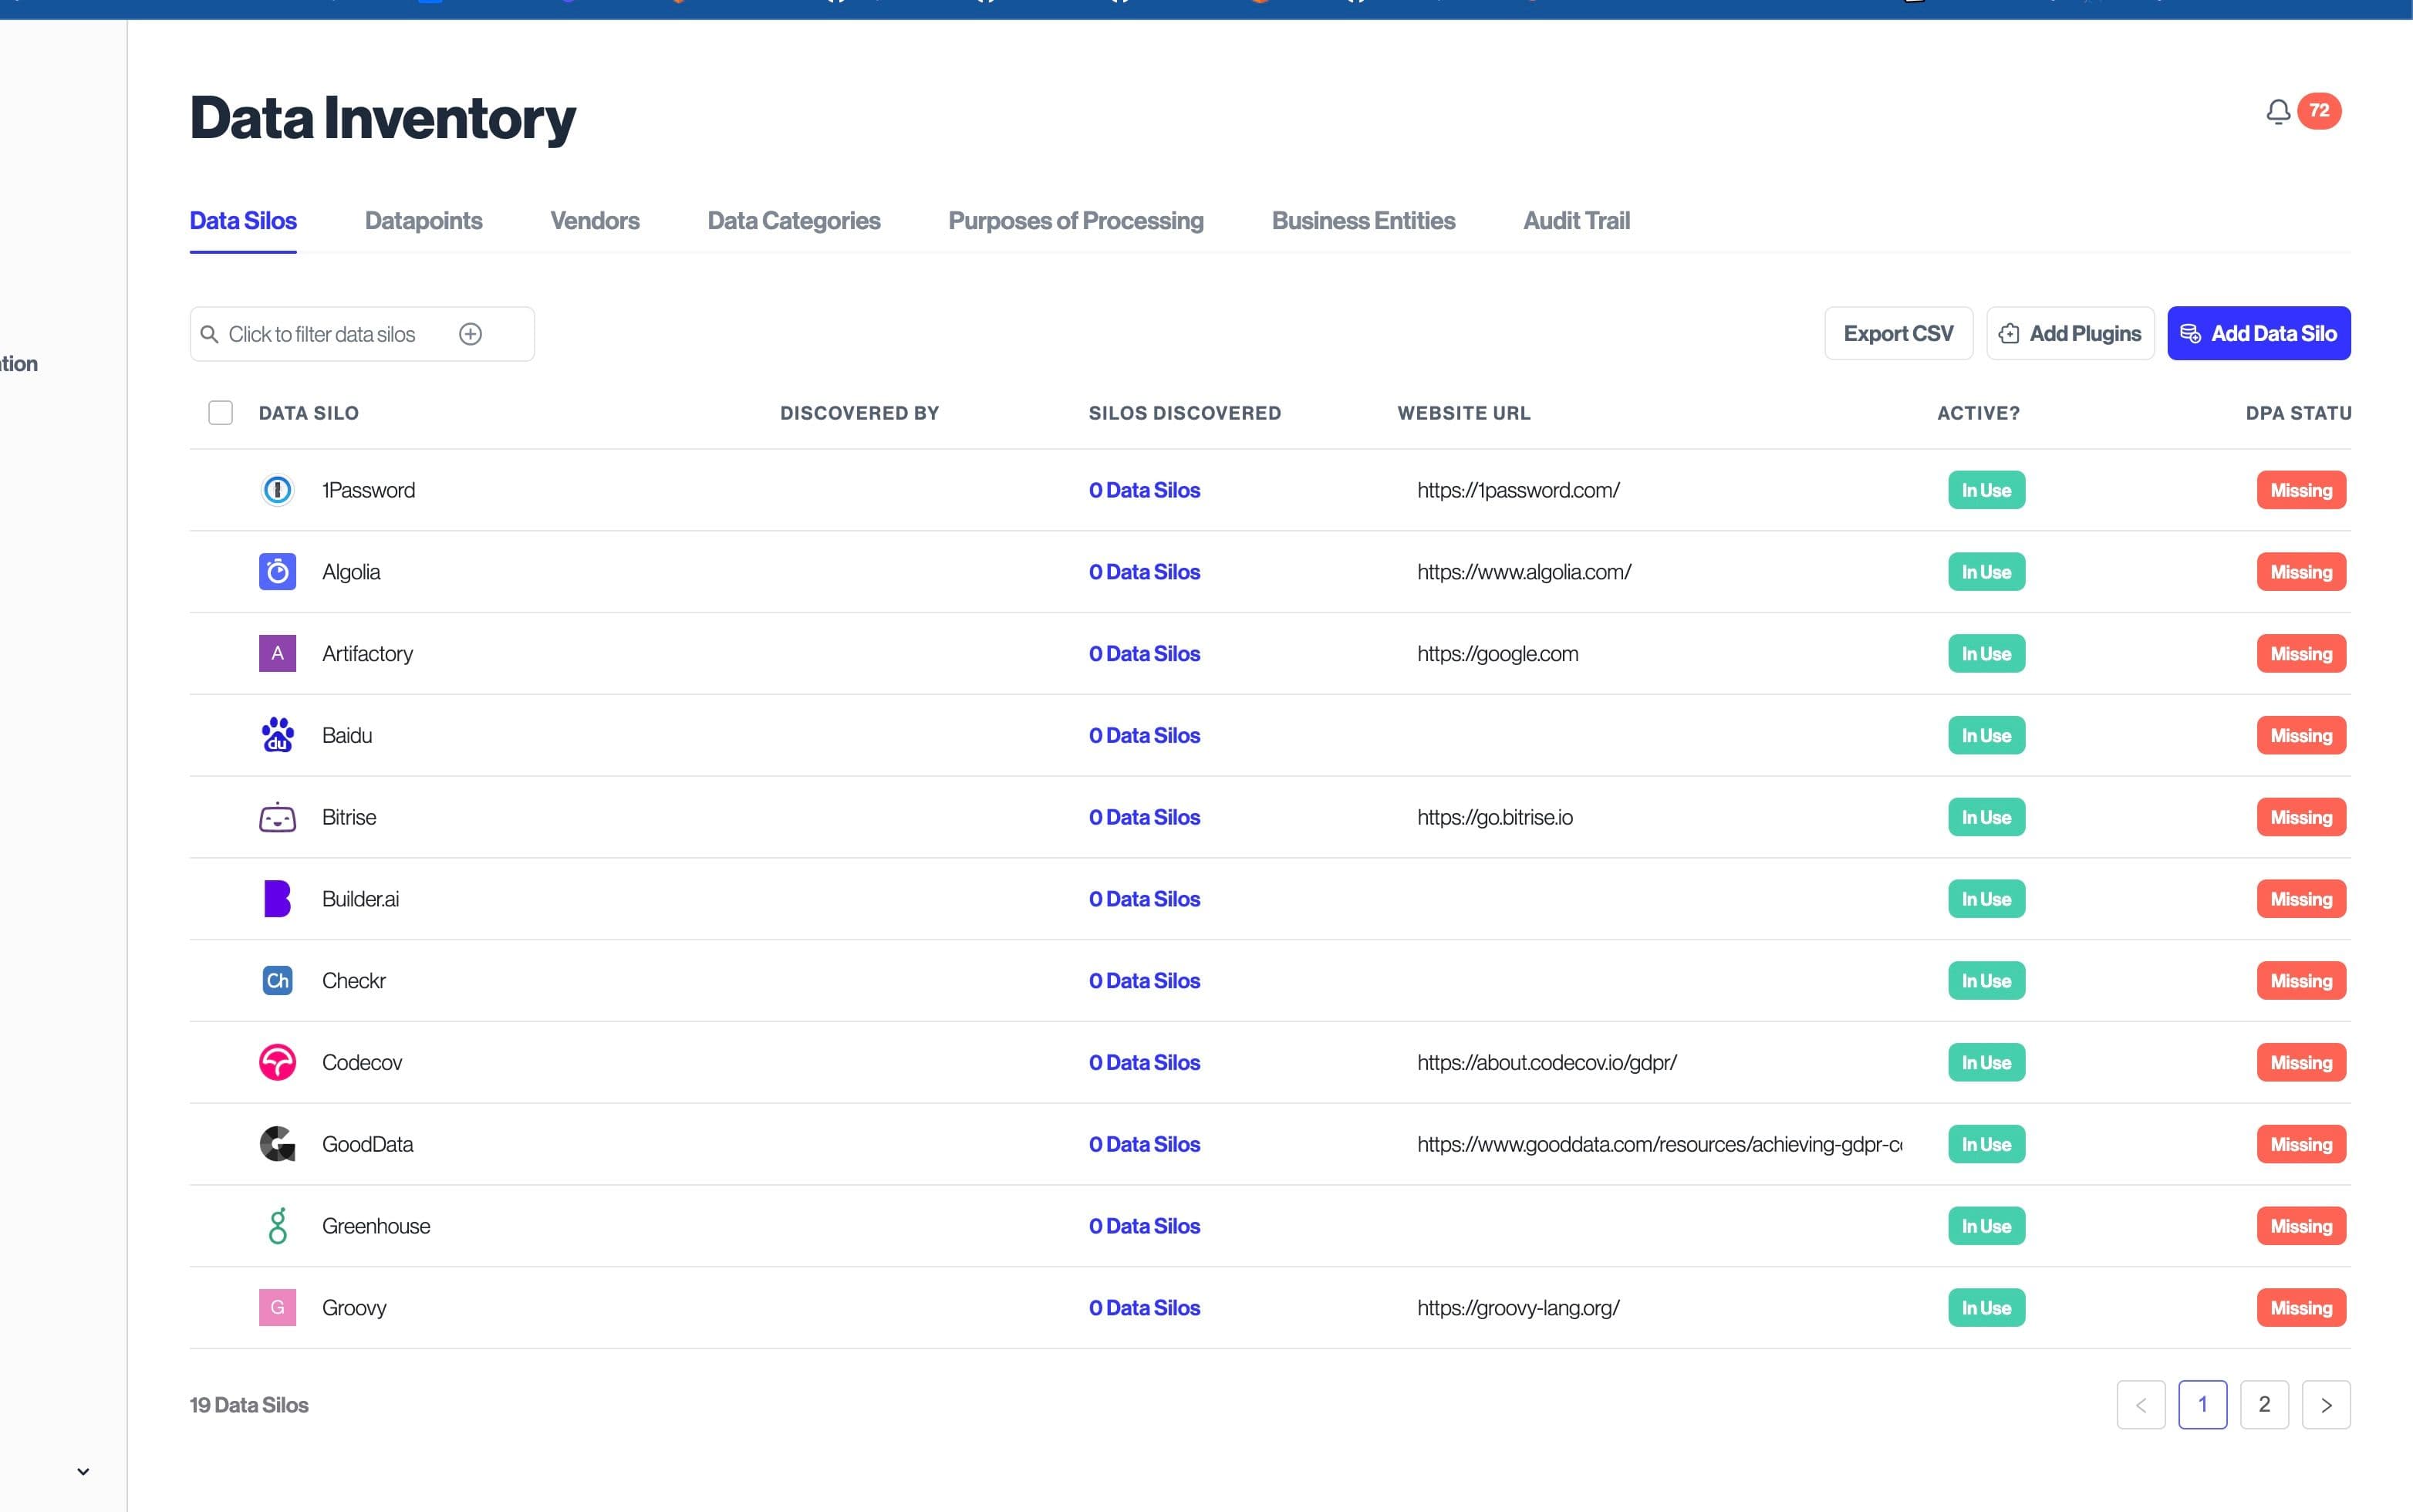Viewport: 2413px width, 1512px height.
Task: Click the previous page left chevron
Action: (x=2140, y=1405)
